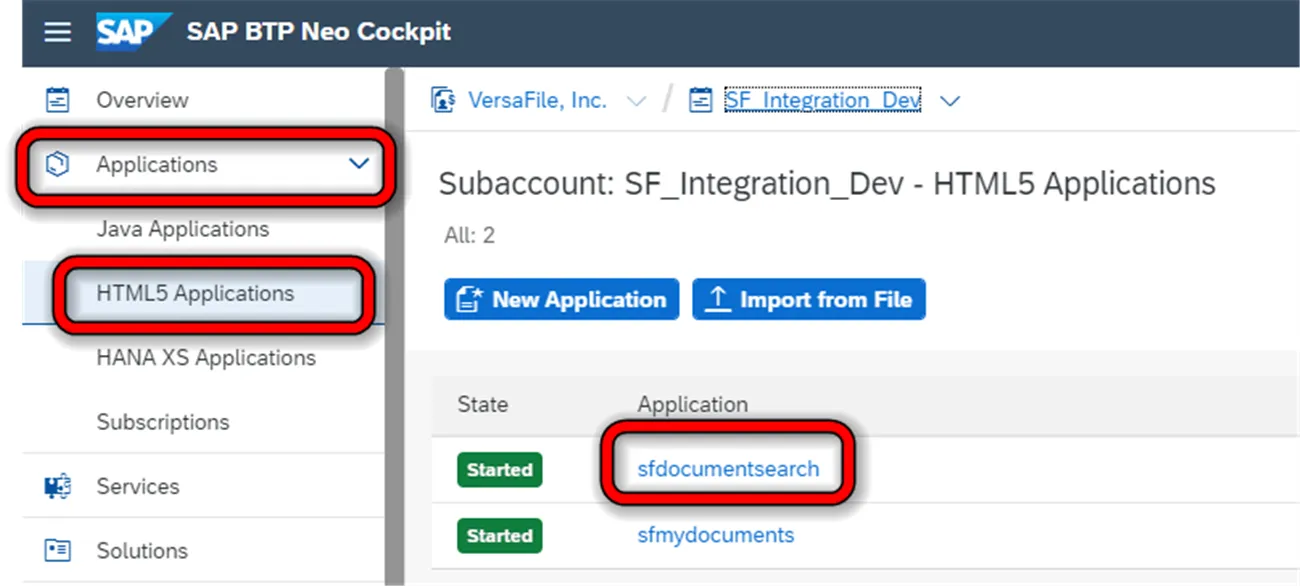Click the Started badge for sfdocumentsearch

[x=500, y=470]
